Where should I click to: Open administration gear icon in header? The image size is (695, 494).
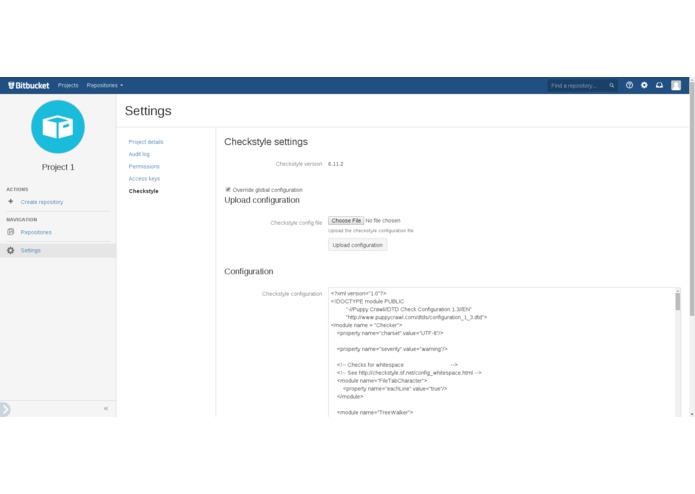click(x=644, y=85)
